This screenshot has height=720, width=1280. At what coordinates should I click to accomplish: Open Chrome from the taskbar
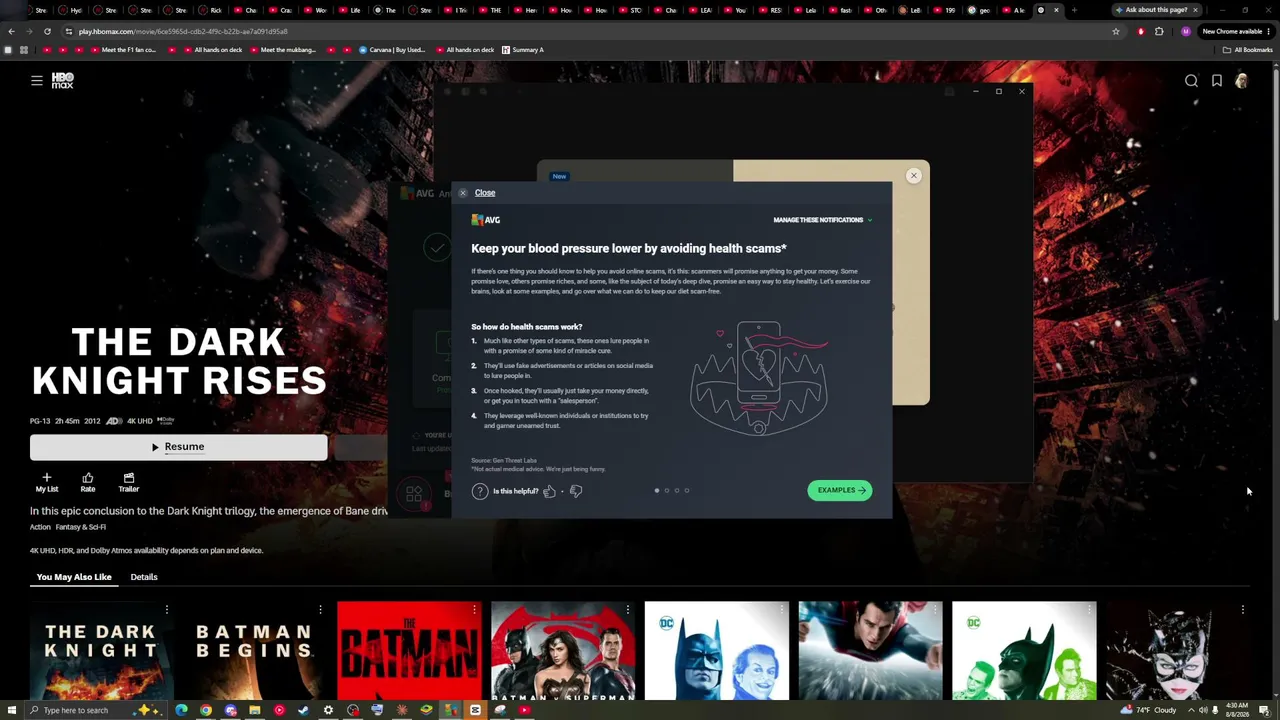[206, 710]
